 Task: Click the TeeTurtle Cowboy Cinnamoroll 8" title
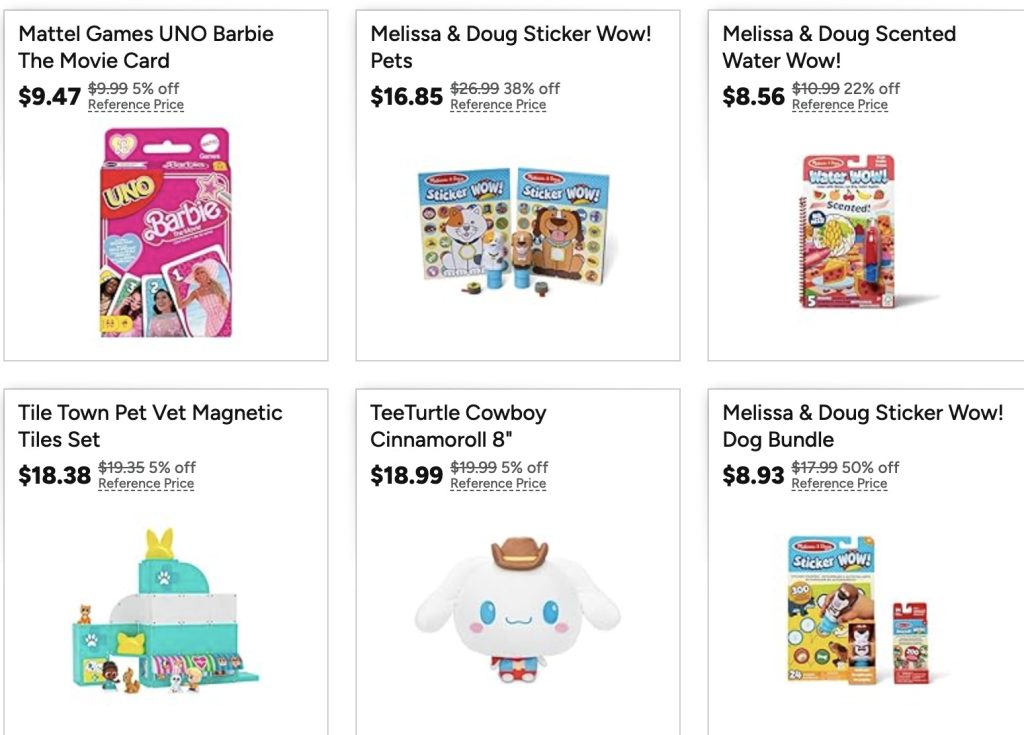point(458,426)
